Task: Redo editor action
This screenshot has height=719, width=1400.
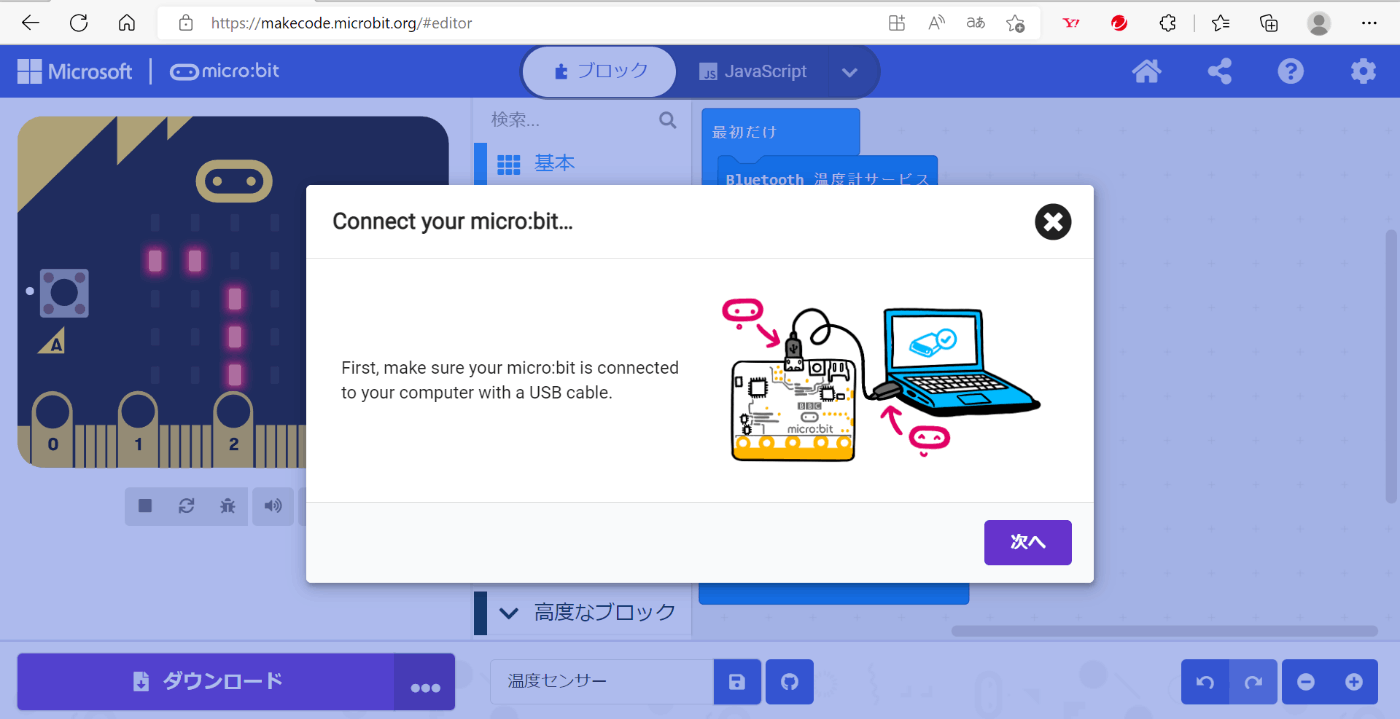Action: tap(1253, 682)
